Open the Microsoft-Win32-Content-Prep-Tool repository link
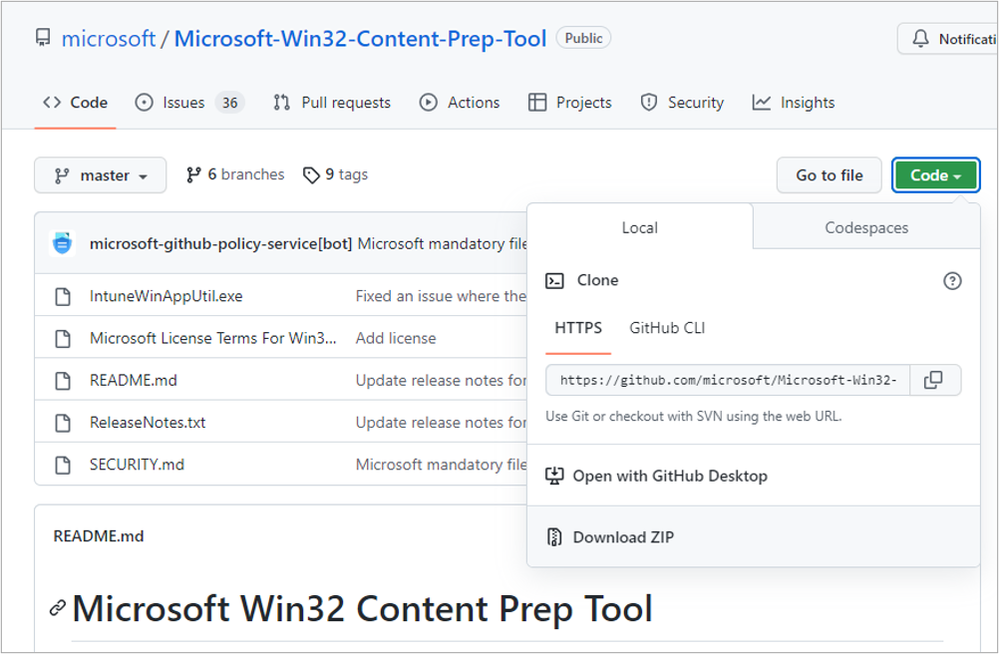 [x=360, y=38]
